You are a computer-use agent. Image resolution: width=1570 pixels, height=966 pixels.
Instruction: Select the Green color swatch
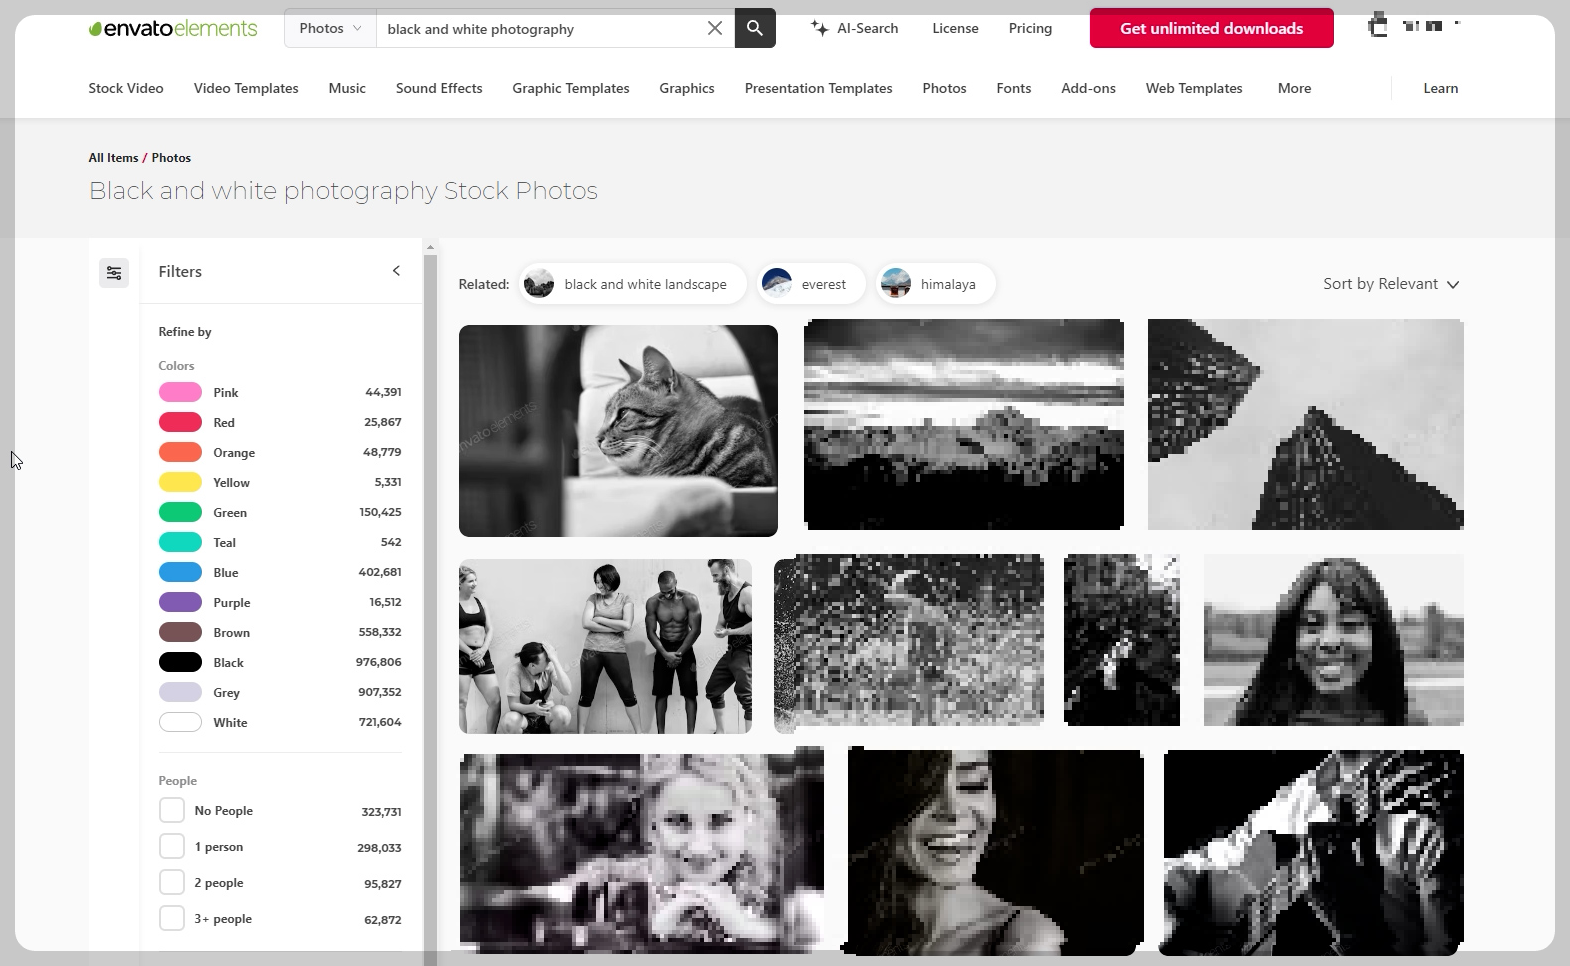pyautogui.click(x=180, y=512)
